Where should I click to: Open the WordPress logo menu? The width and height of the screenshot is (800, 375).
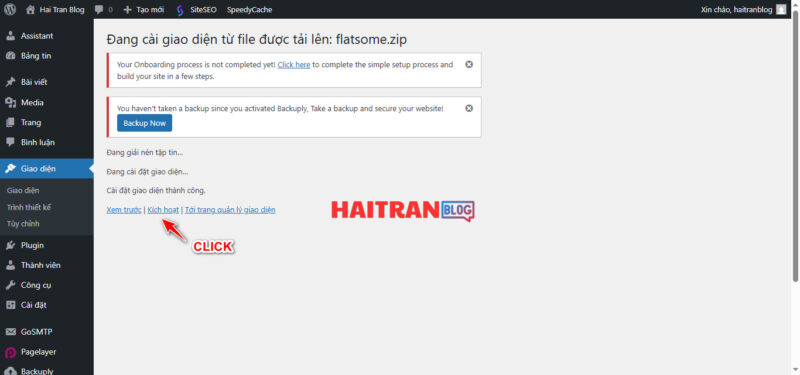pos(10,10)
